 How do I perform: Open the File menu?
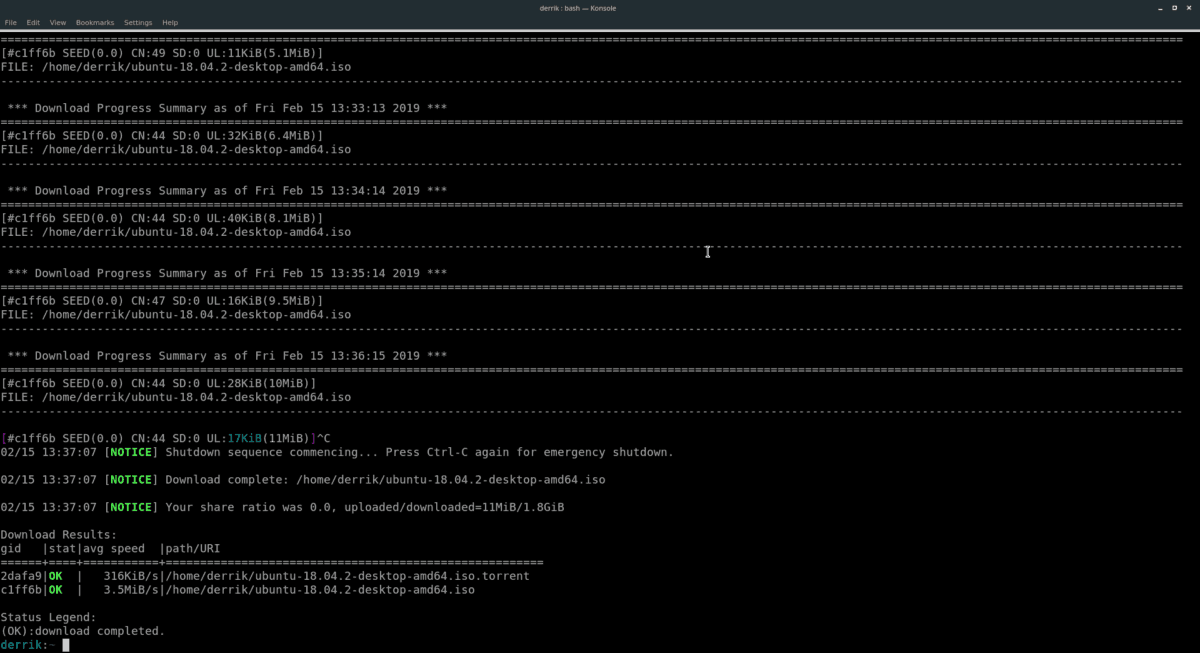10,22
